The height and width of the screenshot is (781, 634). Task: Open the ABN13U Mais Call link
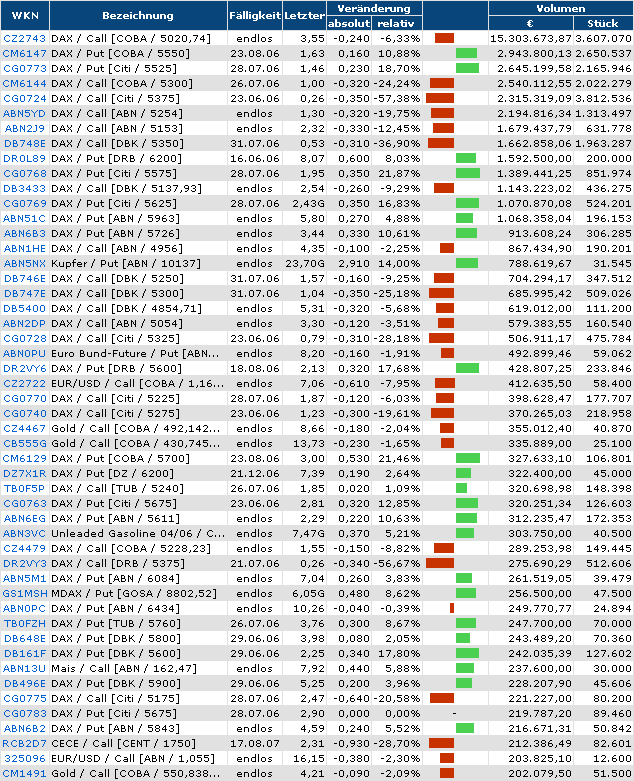tap(24, 668)
